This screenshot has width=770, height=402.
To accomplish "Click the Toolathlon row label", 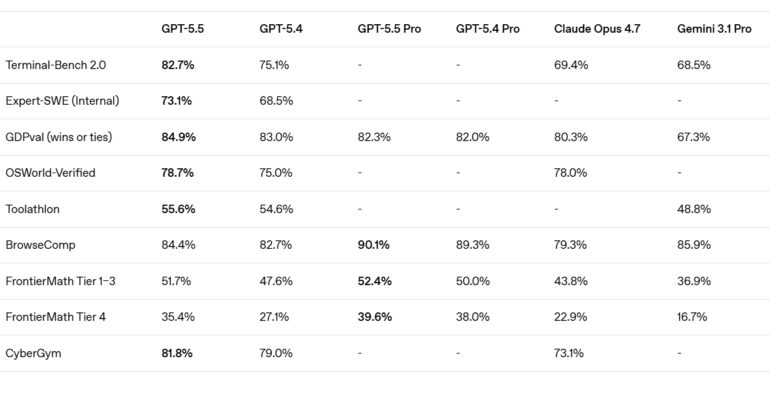I will pos(32,209).
